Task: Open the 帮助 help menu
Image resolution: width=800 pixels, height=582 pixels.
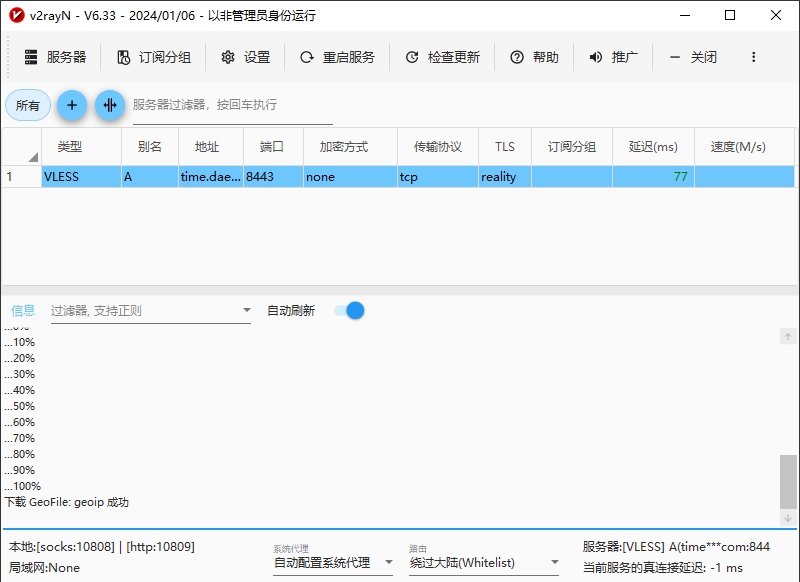Action: 534,57
